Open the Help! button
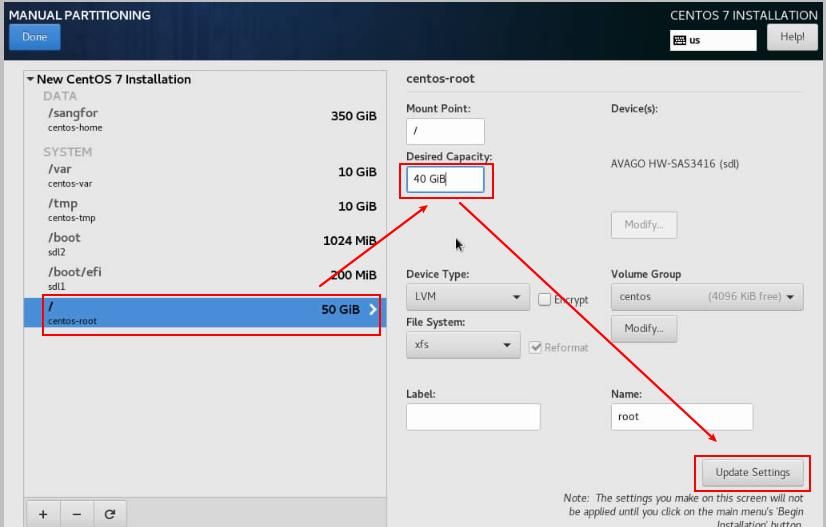826x527 pixels. 792,37
